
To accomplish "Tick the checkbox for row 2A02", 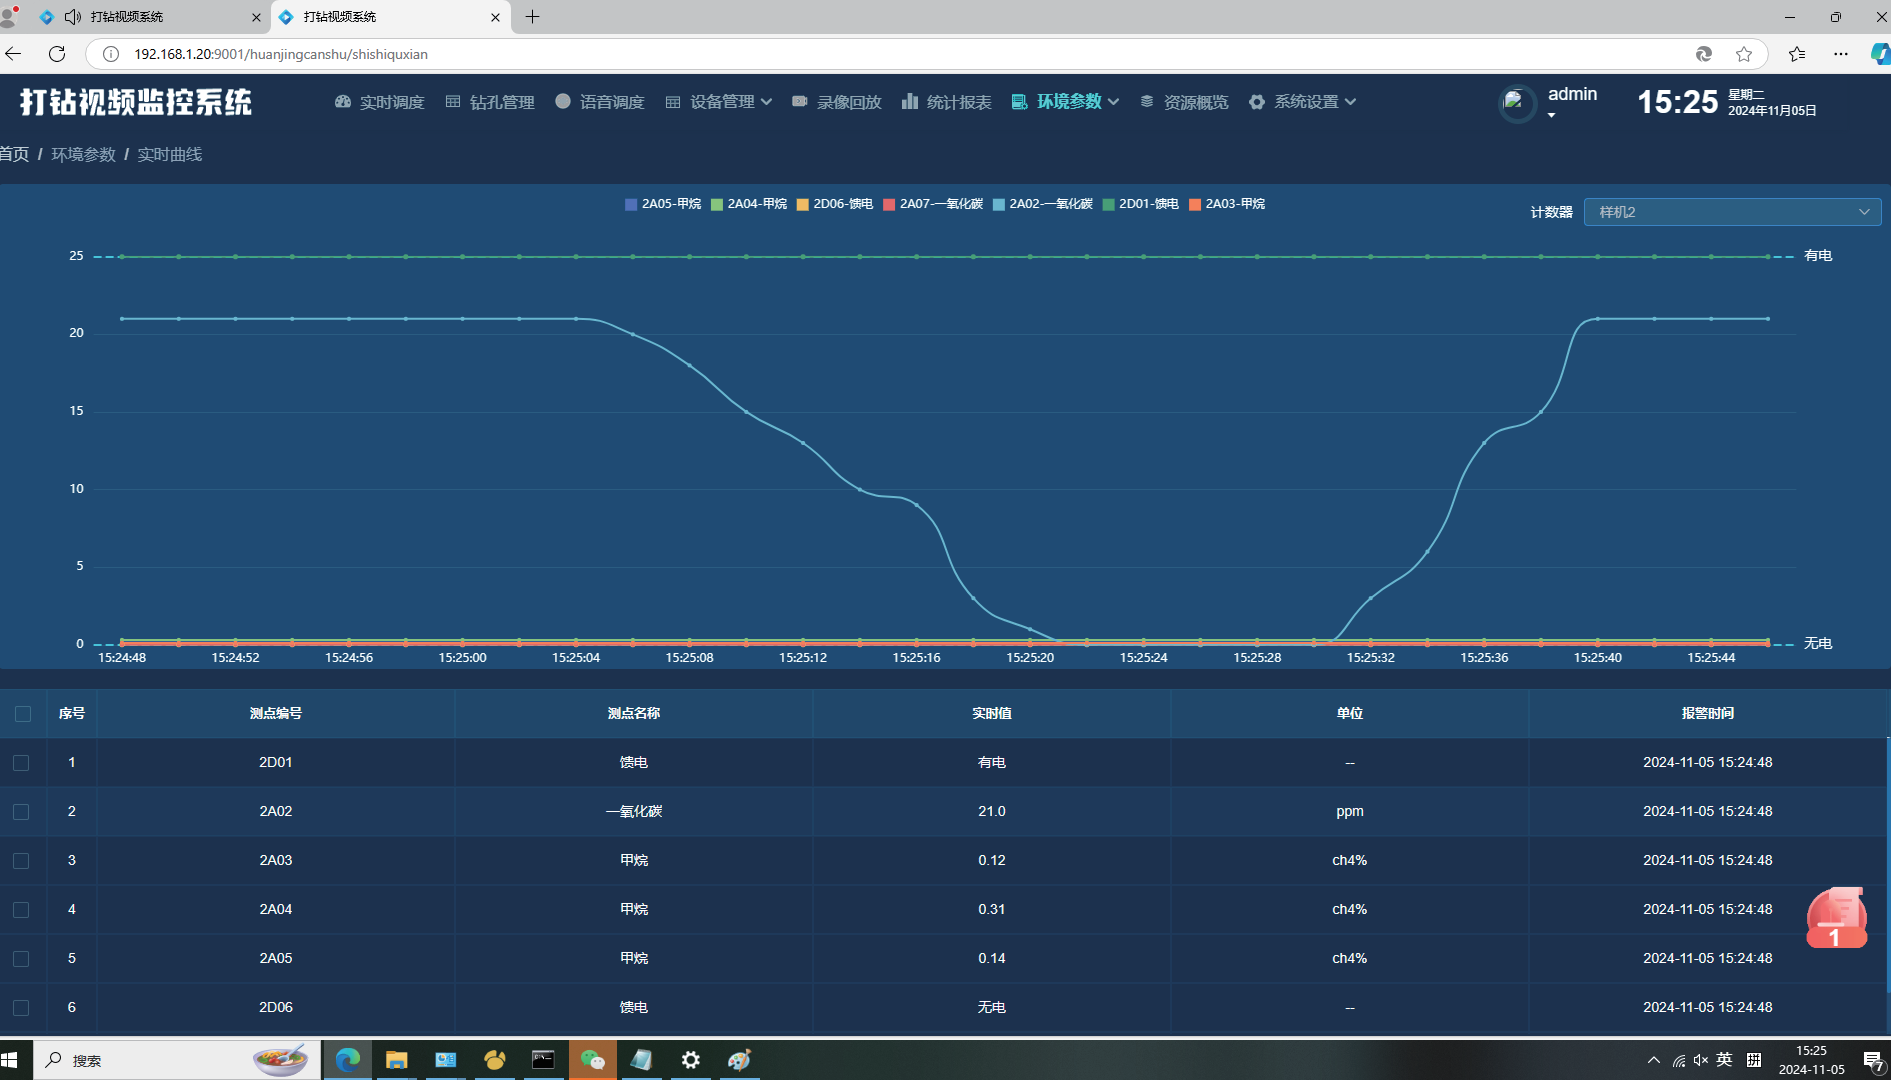I will click(21, 812).
